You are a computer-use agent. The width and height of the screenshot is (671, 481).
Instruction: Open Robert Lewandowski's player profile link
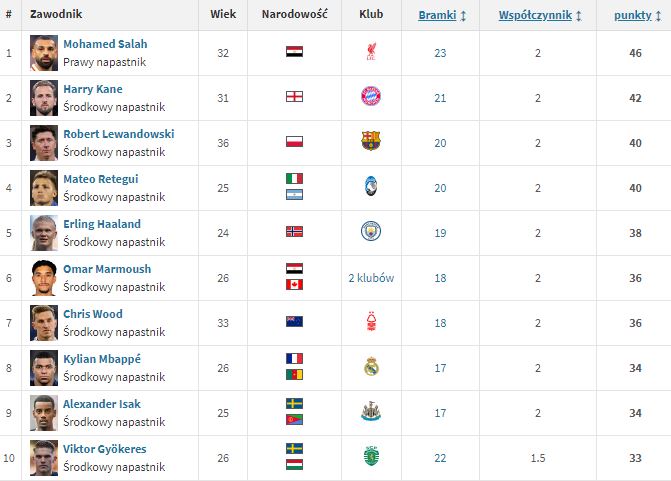point(118,134)
